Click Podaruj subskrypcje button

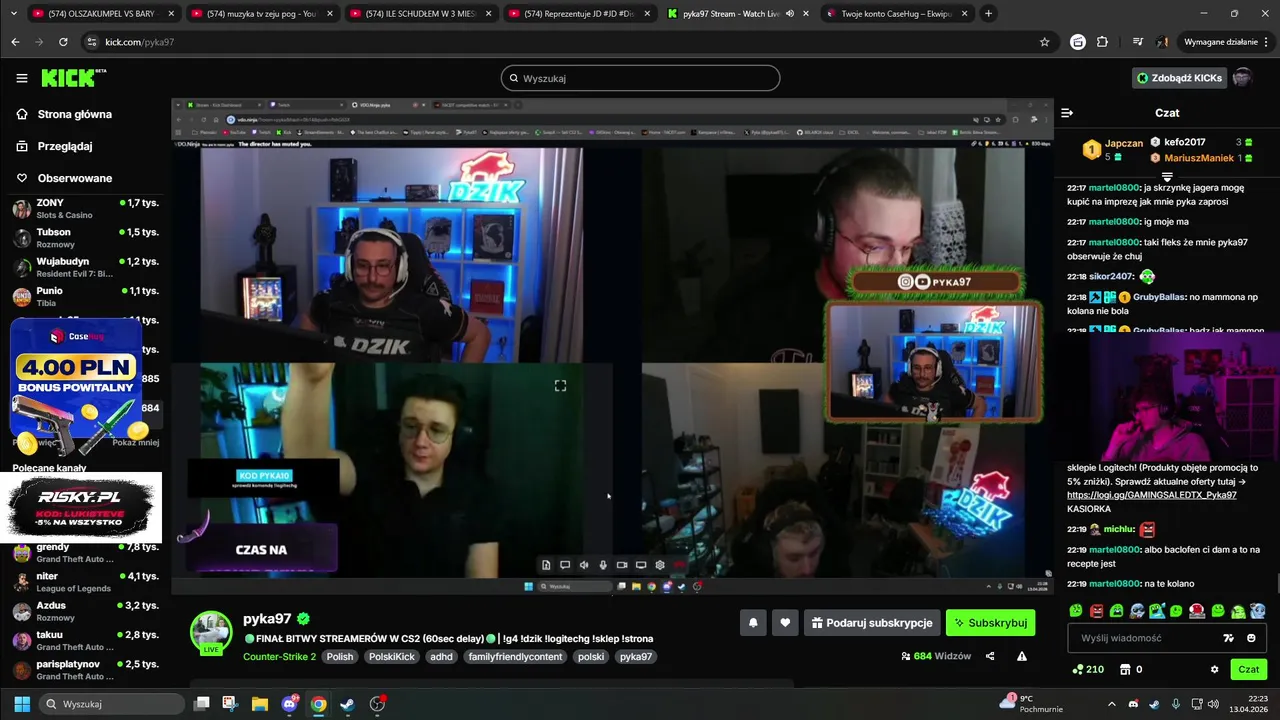(872, 623)
